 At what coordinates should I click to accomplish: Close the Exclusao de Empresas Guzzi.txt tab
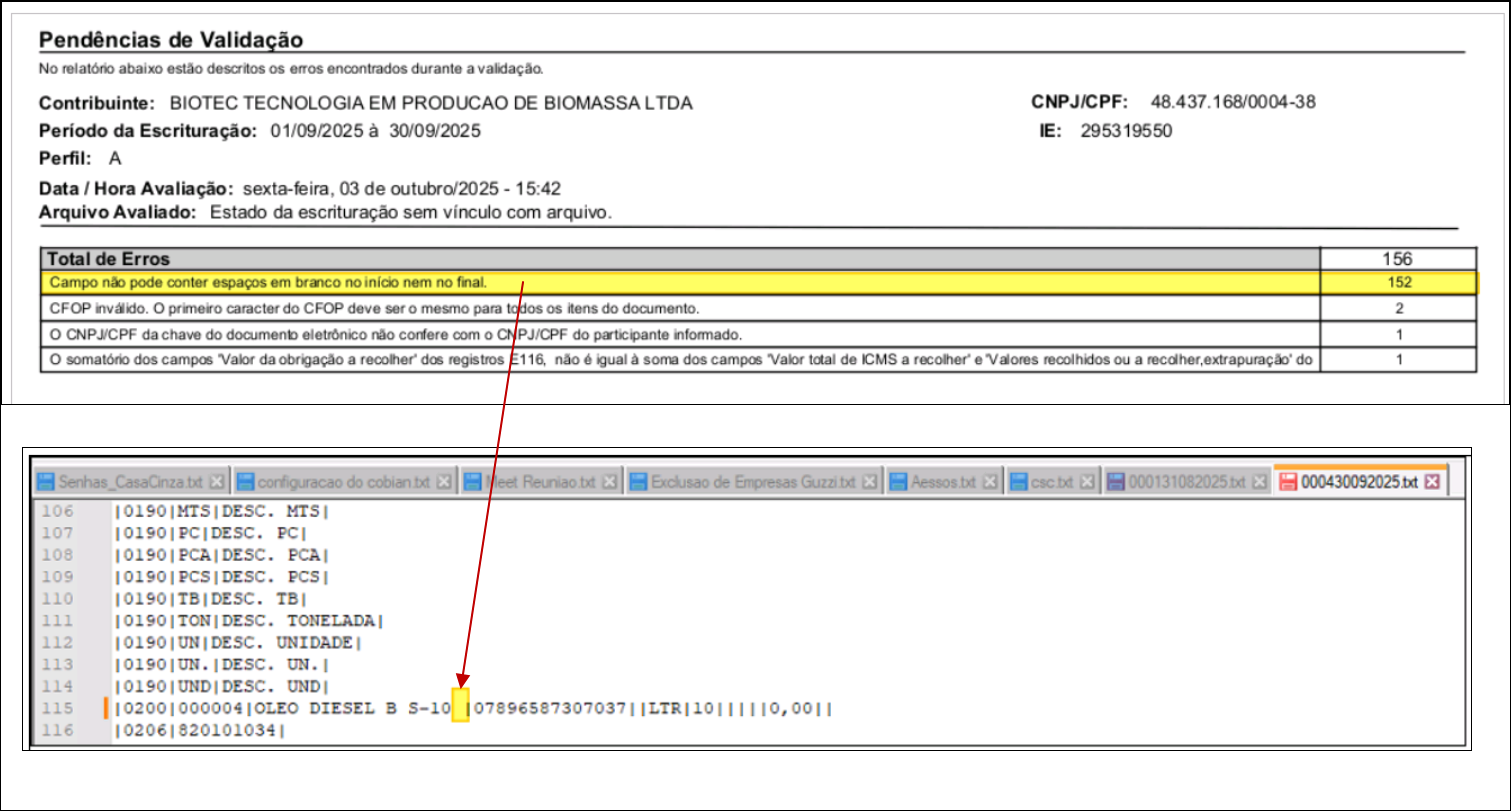[x=870, y=482]
